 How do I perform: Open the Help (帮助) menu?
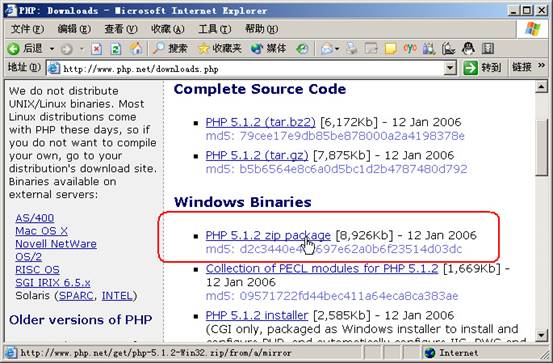(261, 29)
